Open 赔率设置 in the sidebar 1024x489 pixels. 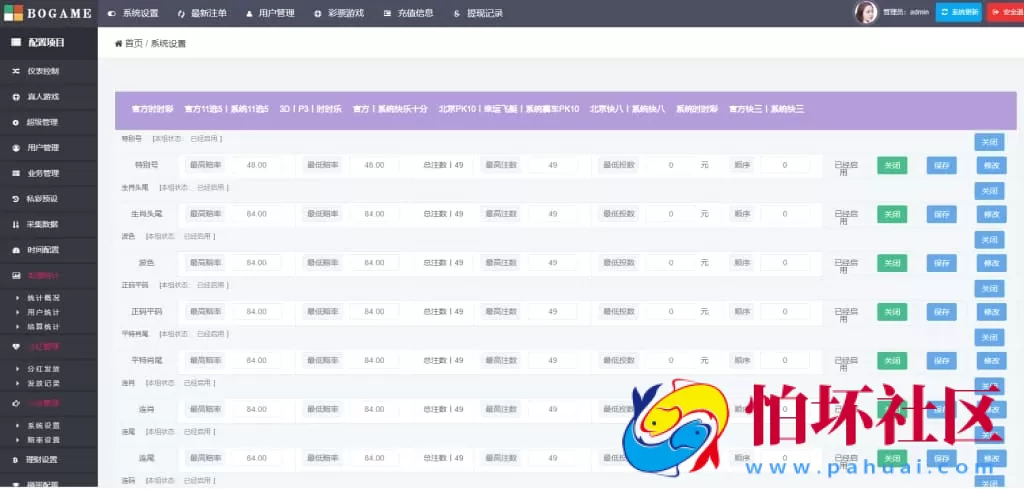point(44,440)
